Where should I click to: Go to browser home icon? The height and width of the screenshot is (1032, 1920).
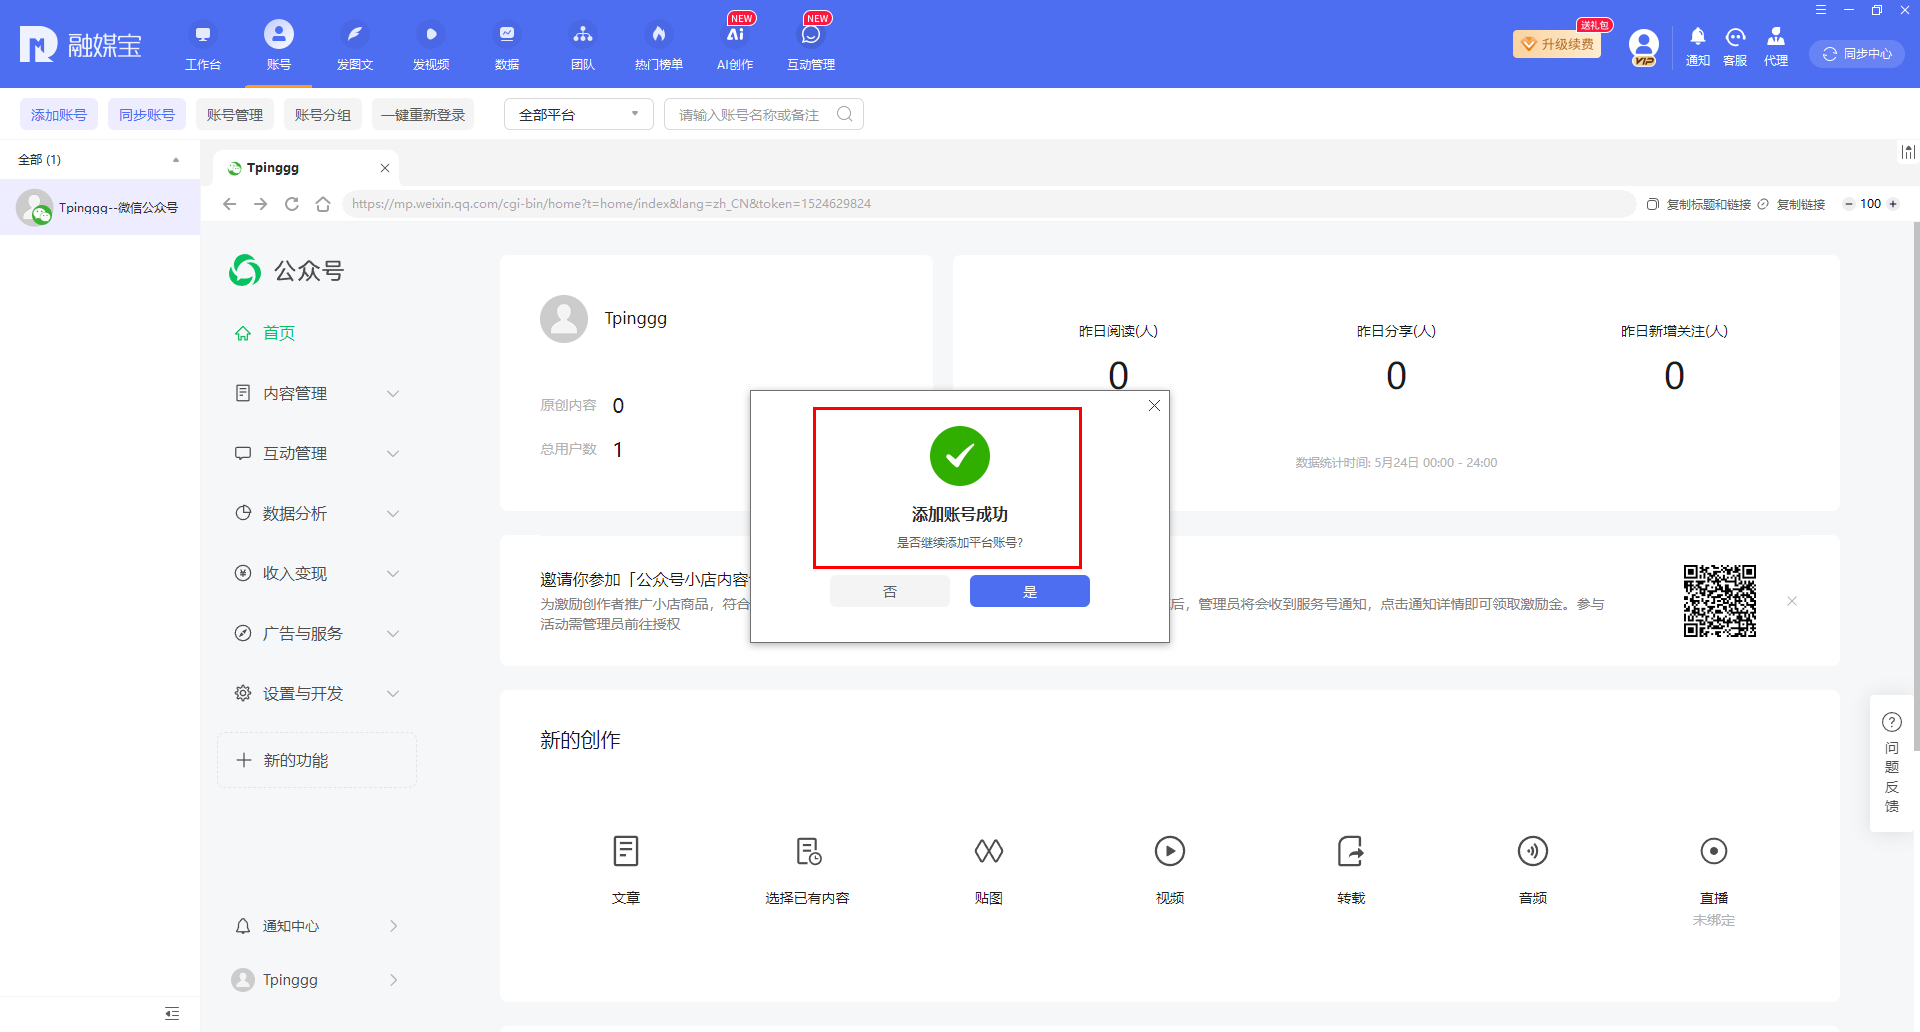[323, 204]
